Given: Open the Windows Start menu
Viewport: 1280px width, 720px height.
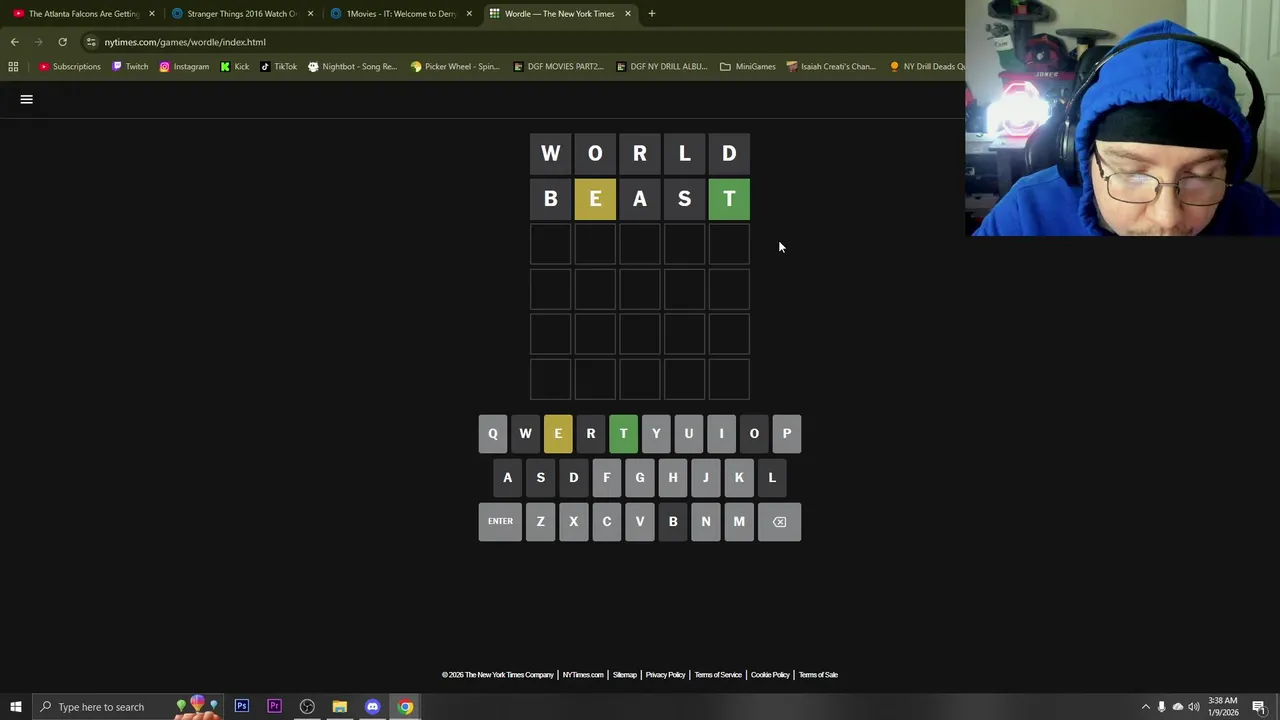Looking at the screenshot, I should (x=15, y=707).
